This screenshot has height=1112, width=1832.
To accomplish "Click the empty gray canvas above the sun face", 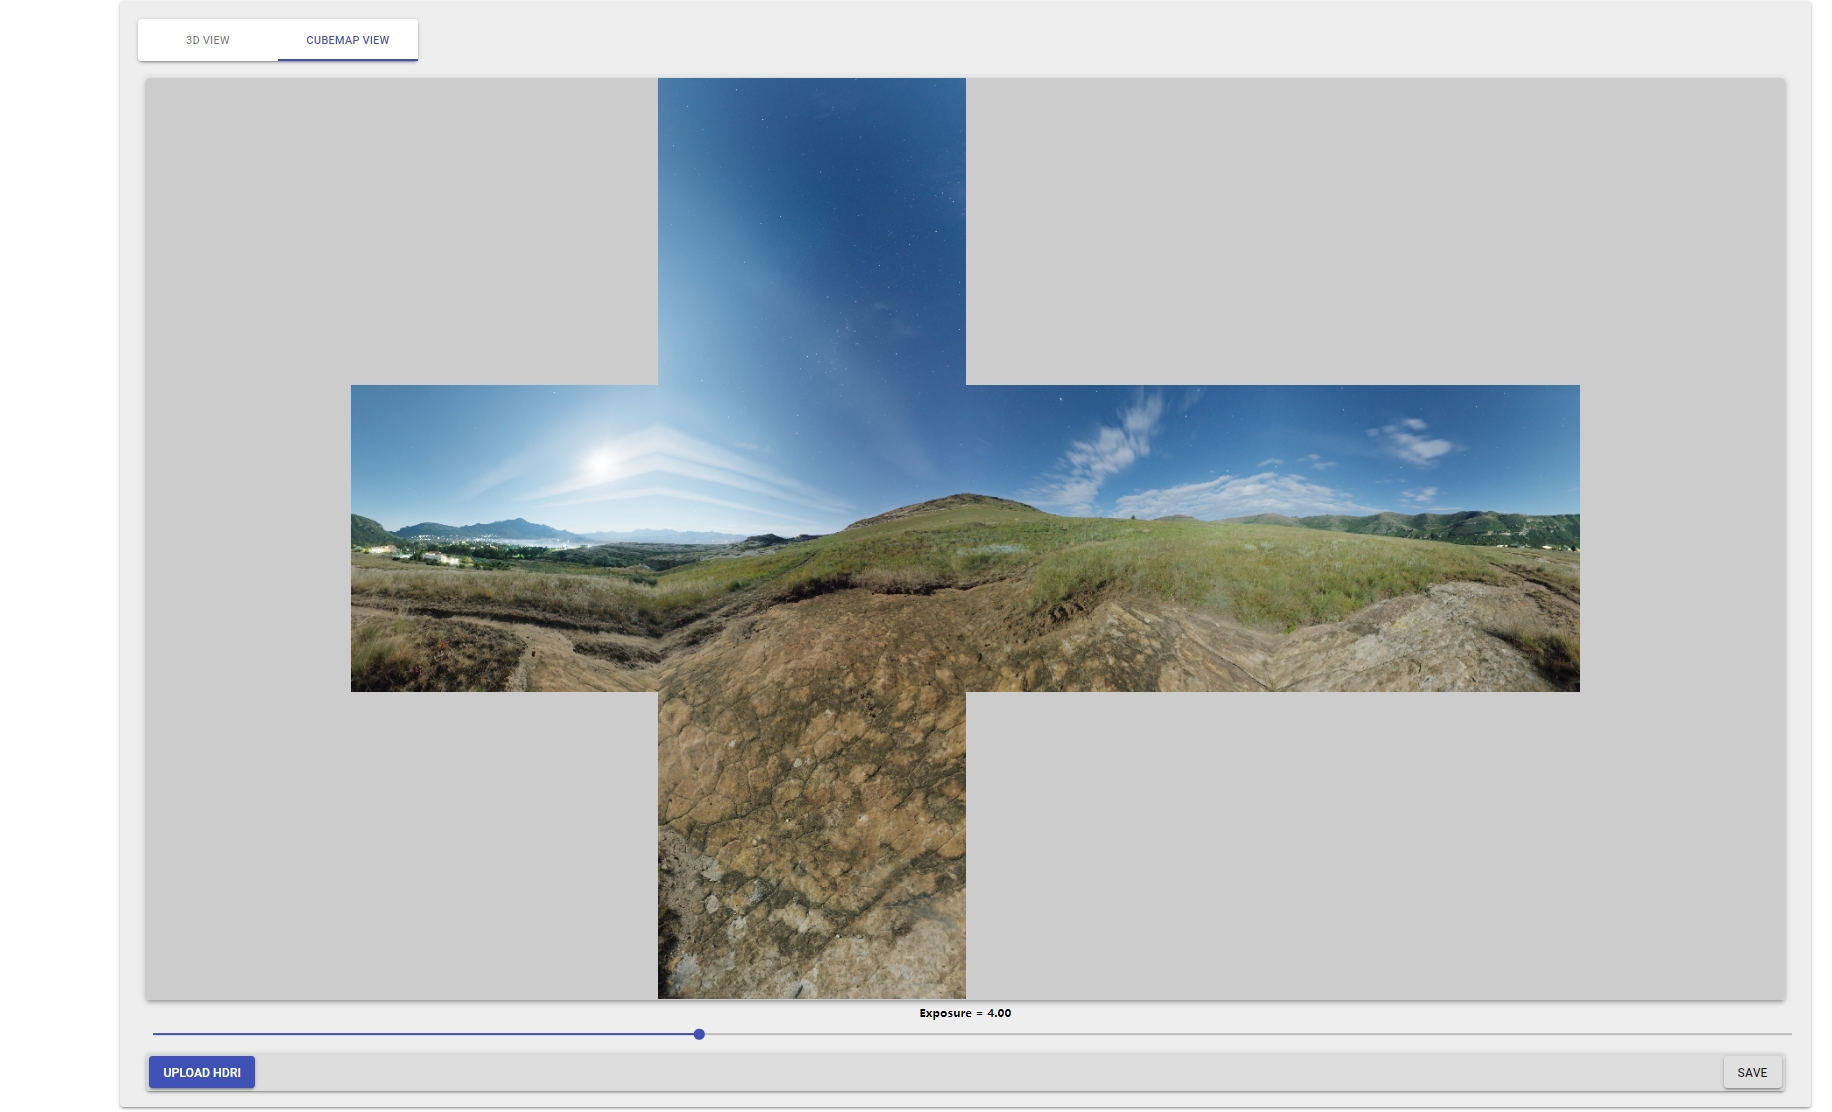I will point(400,230).
